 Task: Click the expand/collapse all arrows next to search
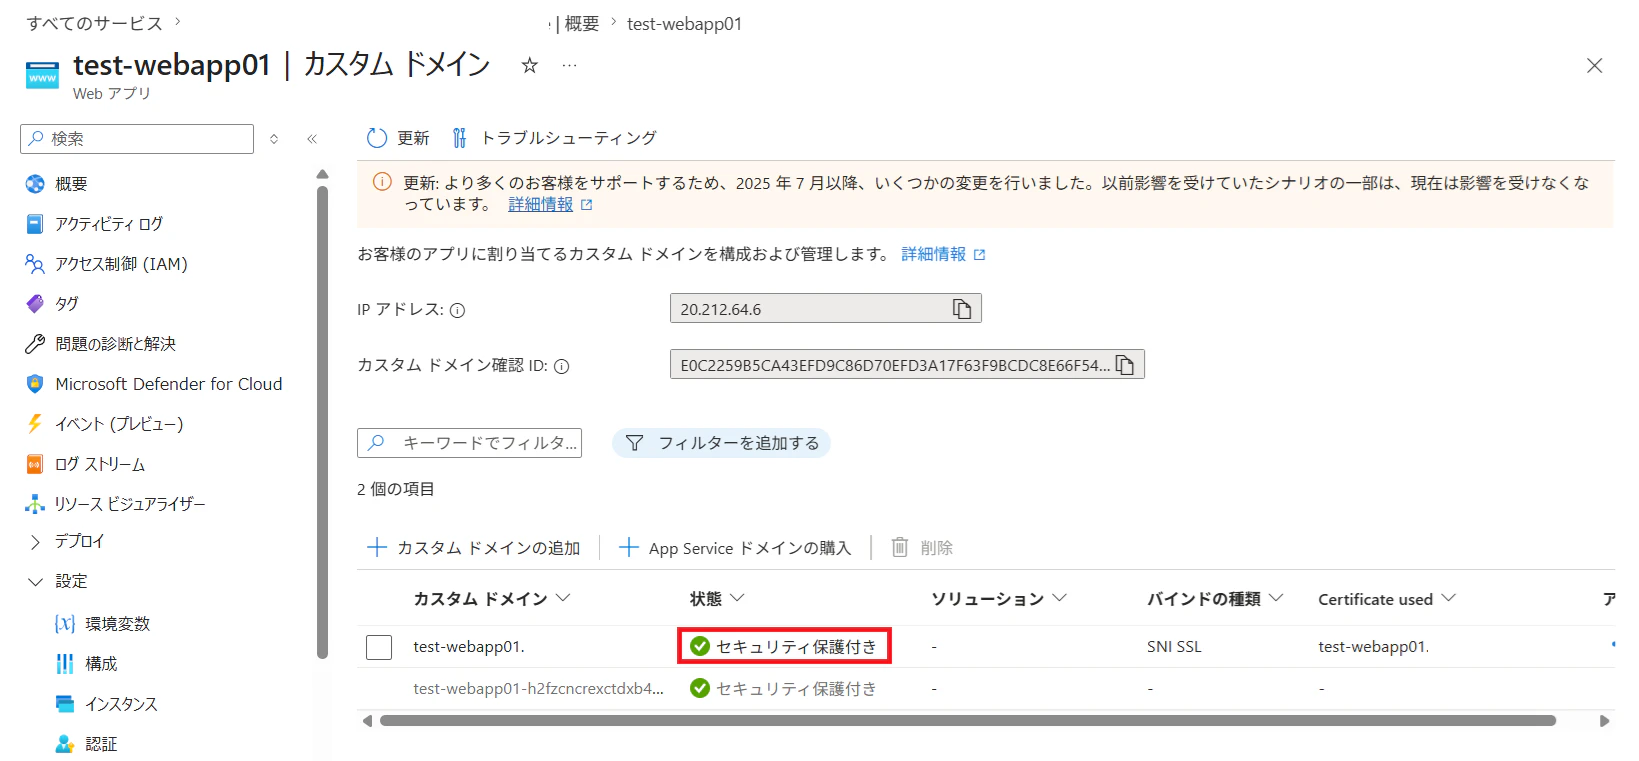coord(274,139)
